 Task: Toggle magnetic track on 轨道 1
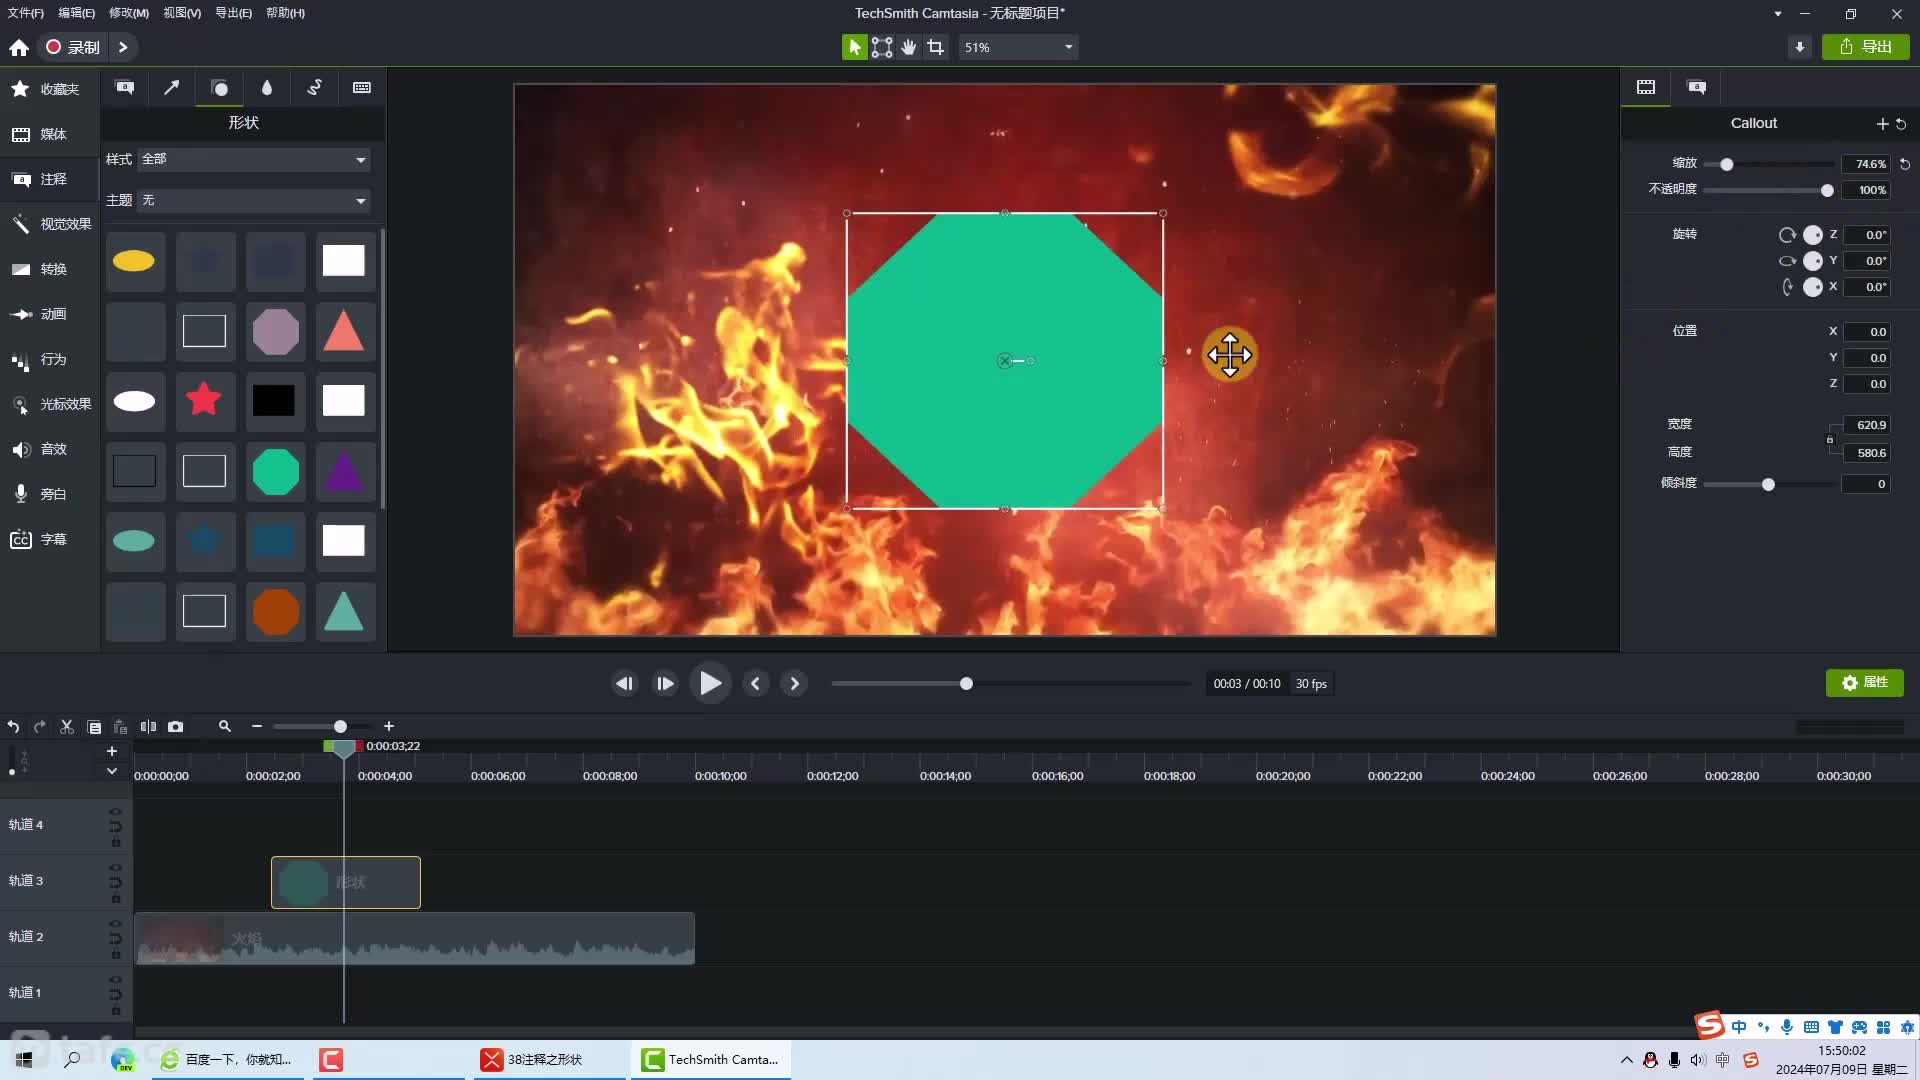115,994
